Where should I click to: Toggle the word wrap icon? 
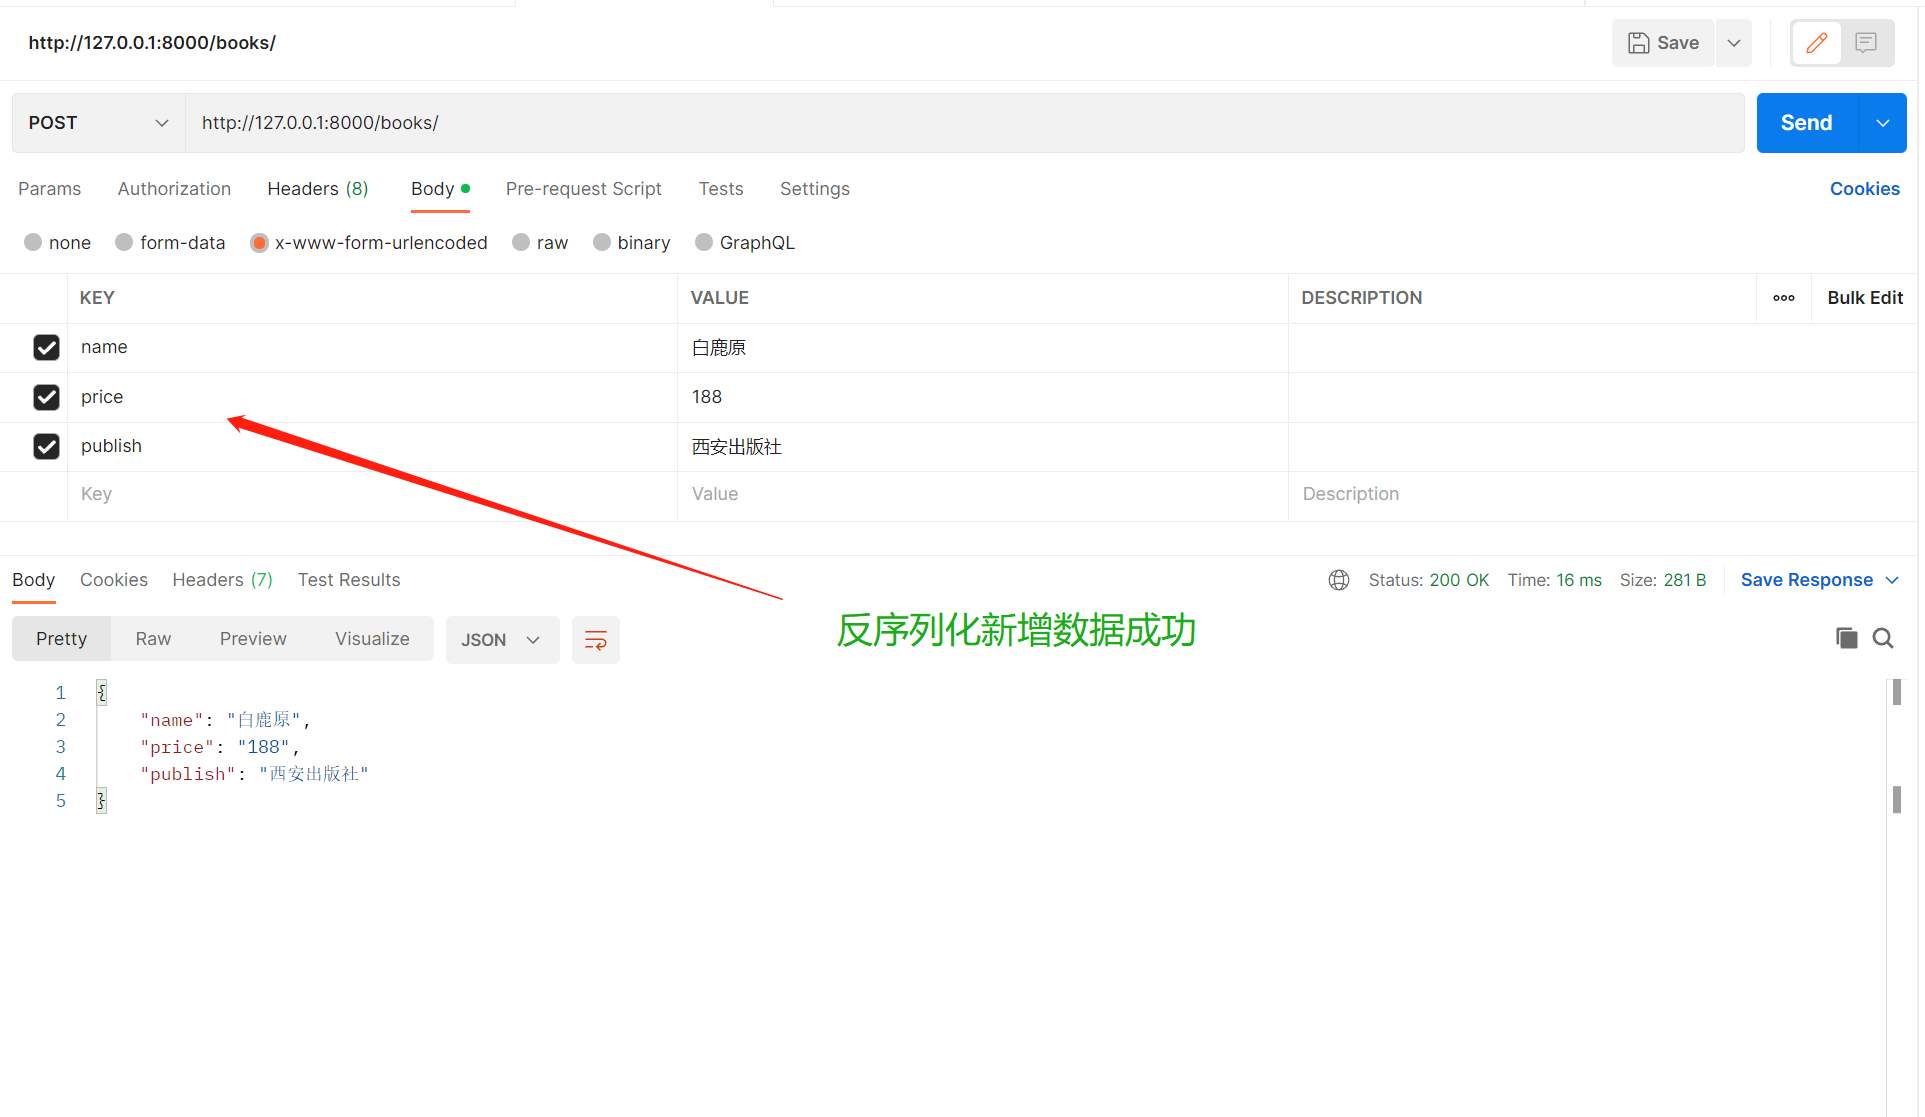click(595, 640)
